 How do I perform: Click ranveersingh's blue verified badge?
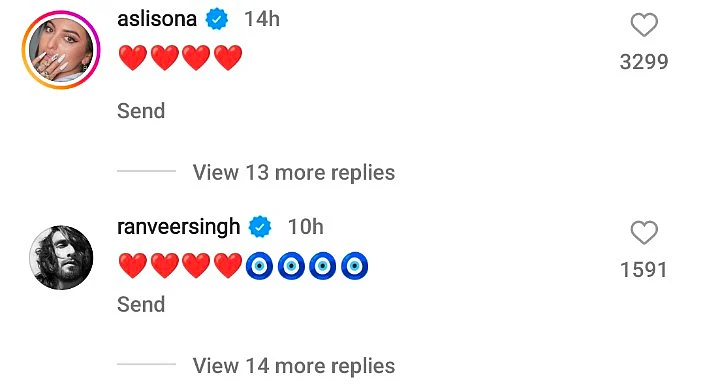260,227
